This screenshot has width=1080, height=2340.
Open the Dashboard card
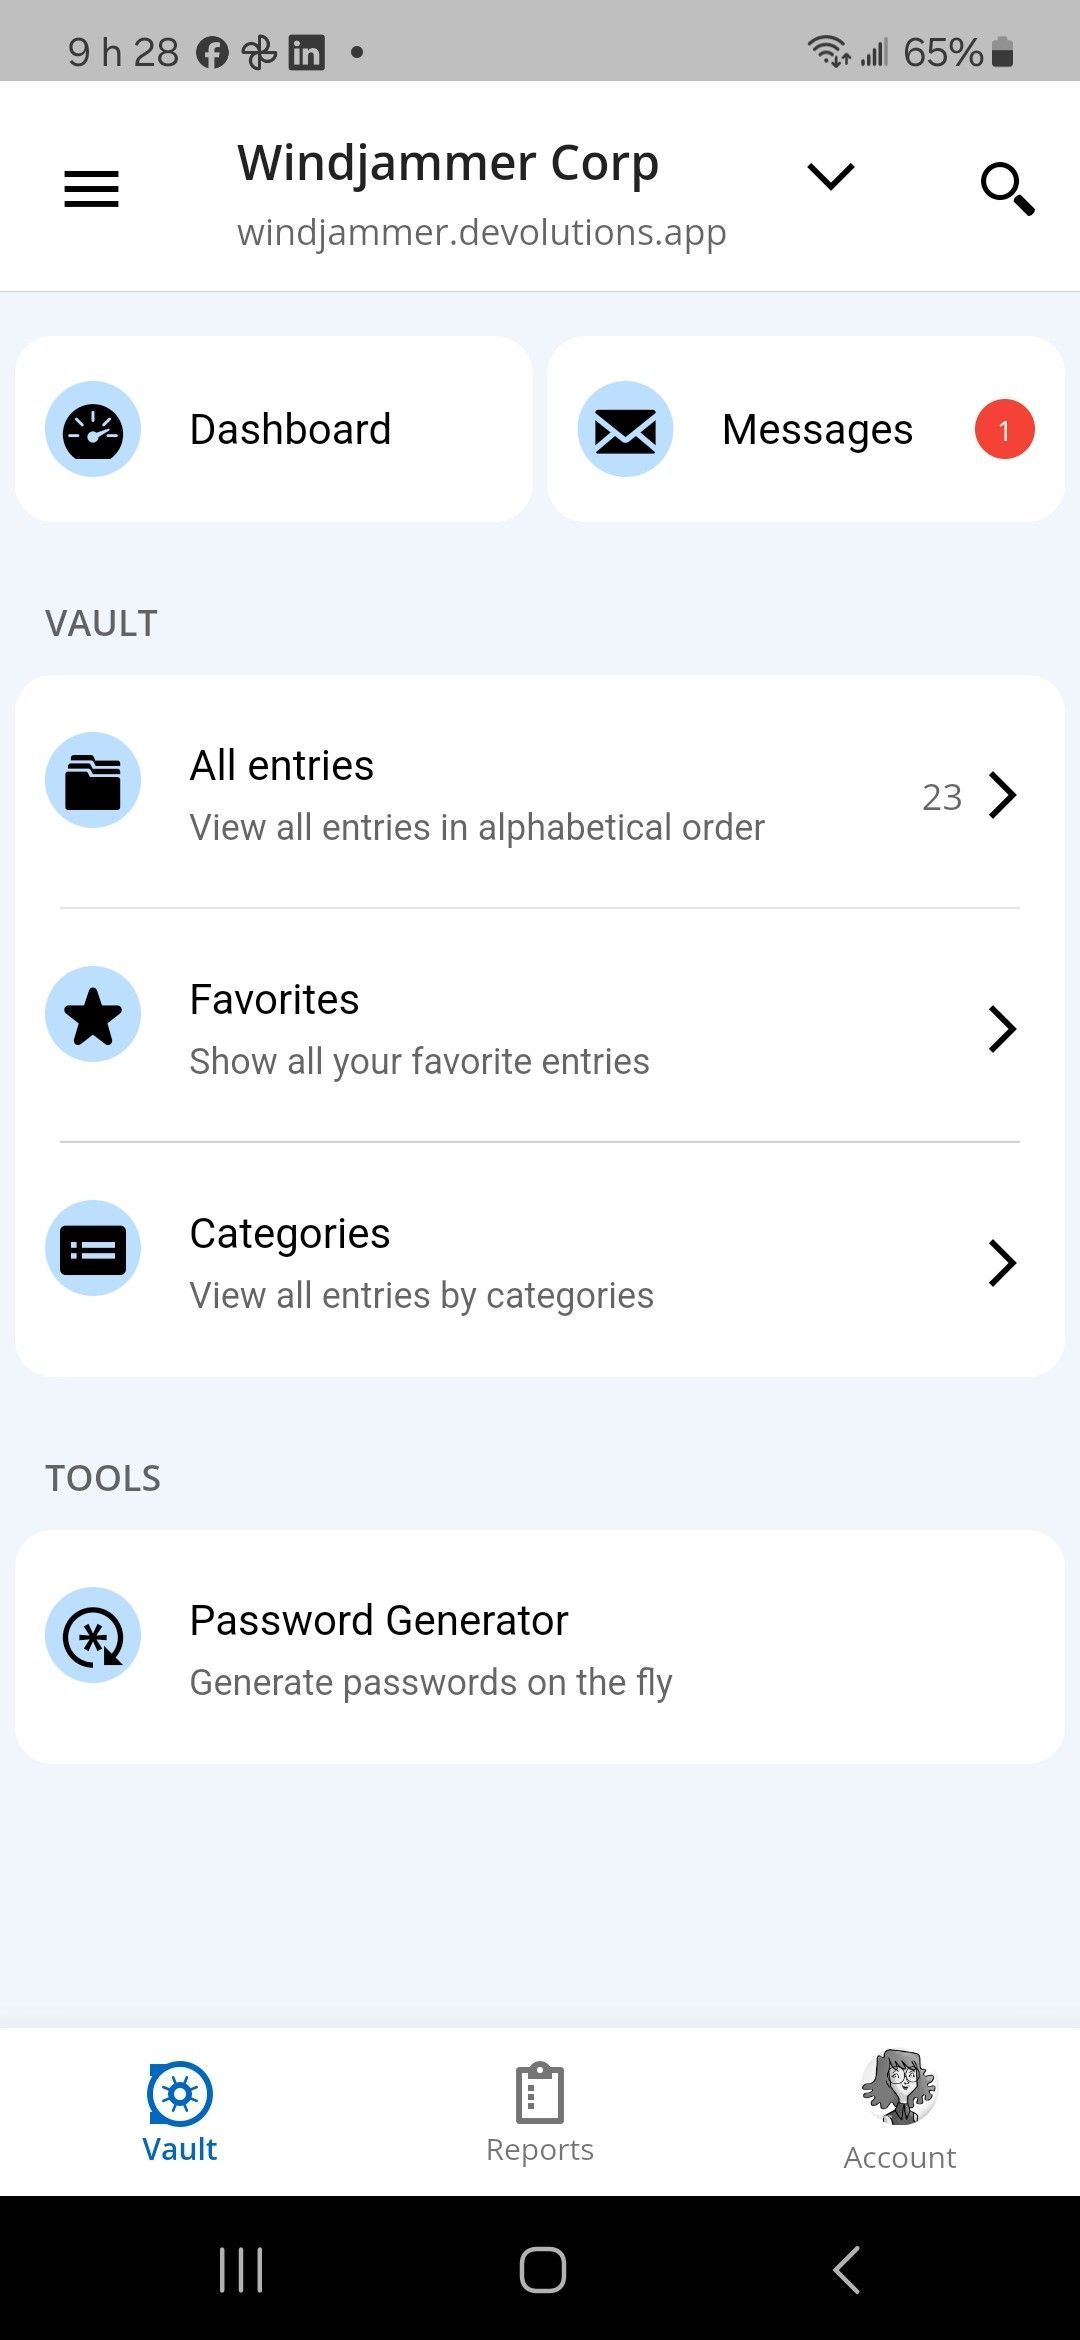click(x=290, y=429)
